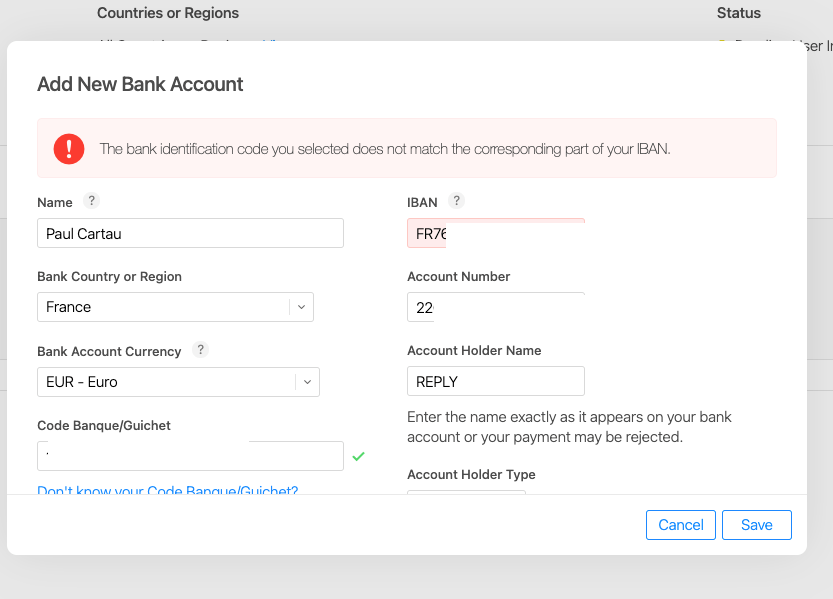This screenshot has height=599, width=833.
Task: Click the green checkmark beside Code Banque/Guichet
Action: 358,456
